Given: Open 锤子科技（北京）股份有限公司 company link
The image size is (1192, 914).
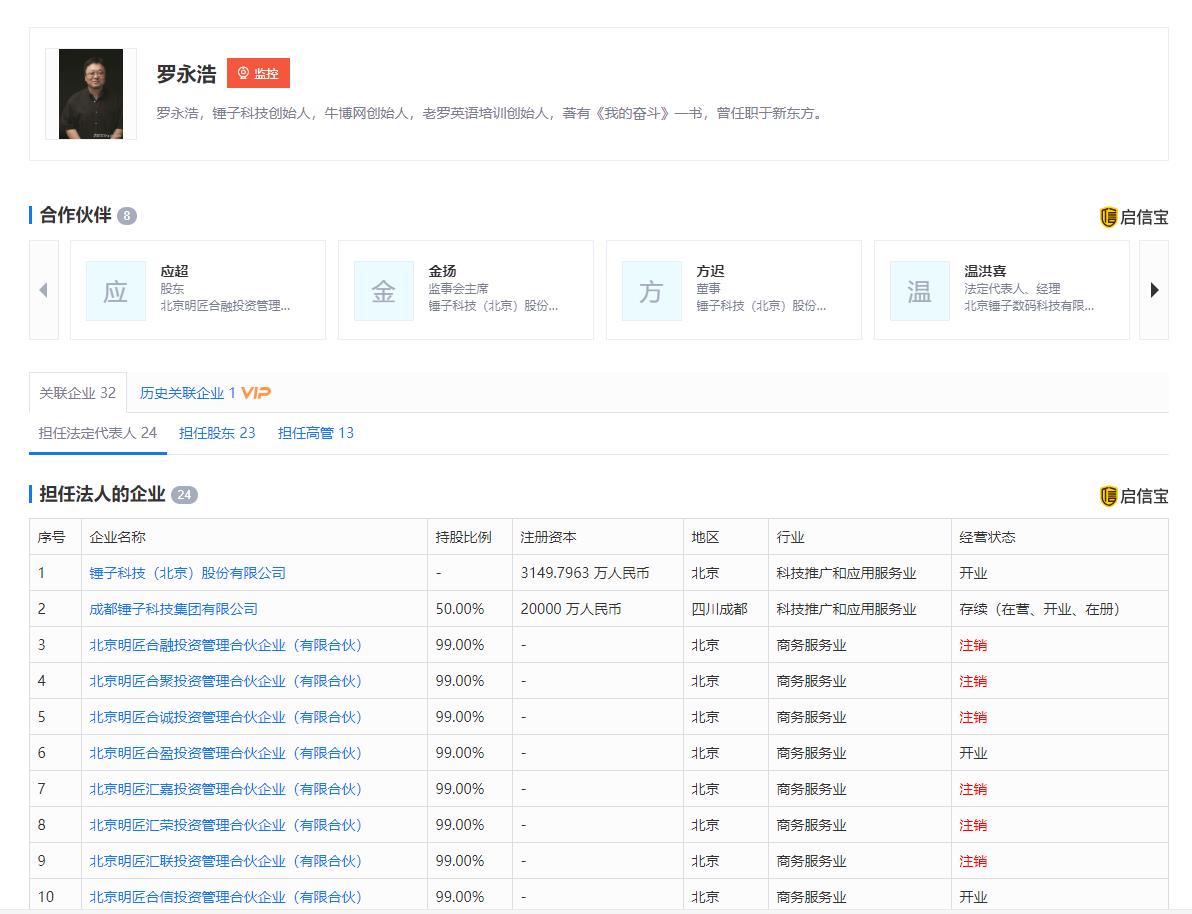Looking at the screenshot, I should 188,573.
